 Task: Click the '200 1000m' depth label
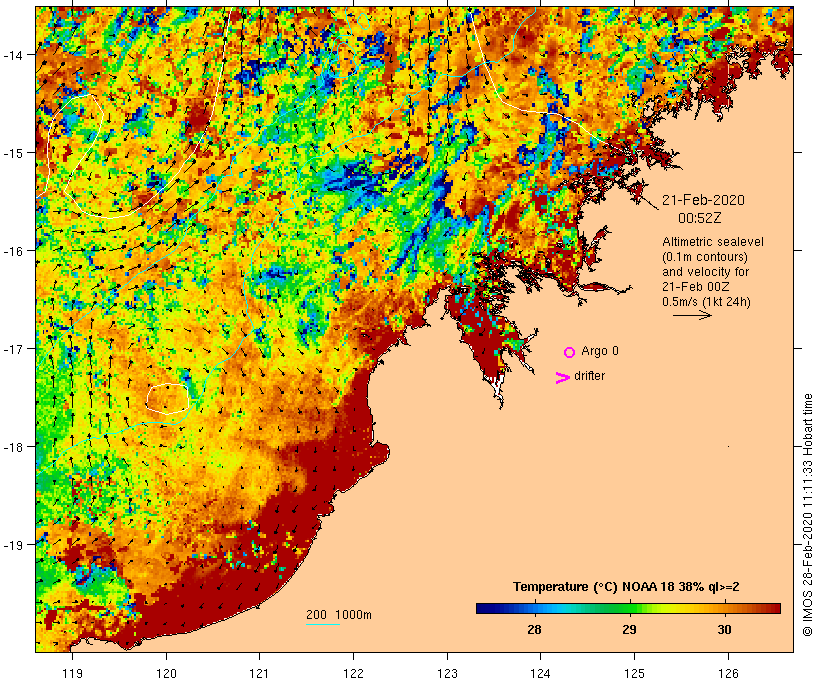click(339, 615)
